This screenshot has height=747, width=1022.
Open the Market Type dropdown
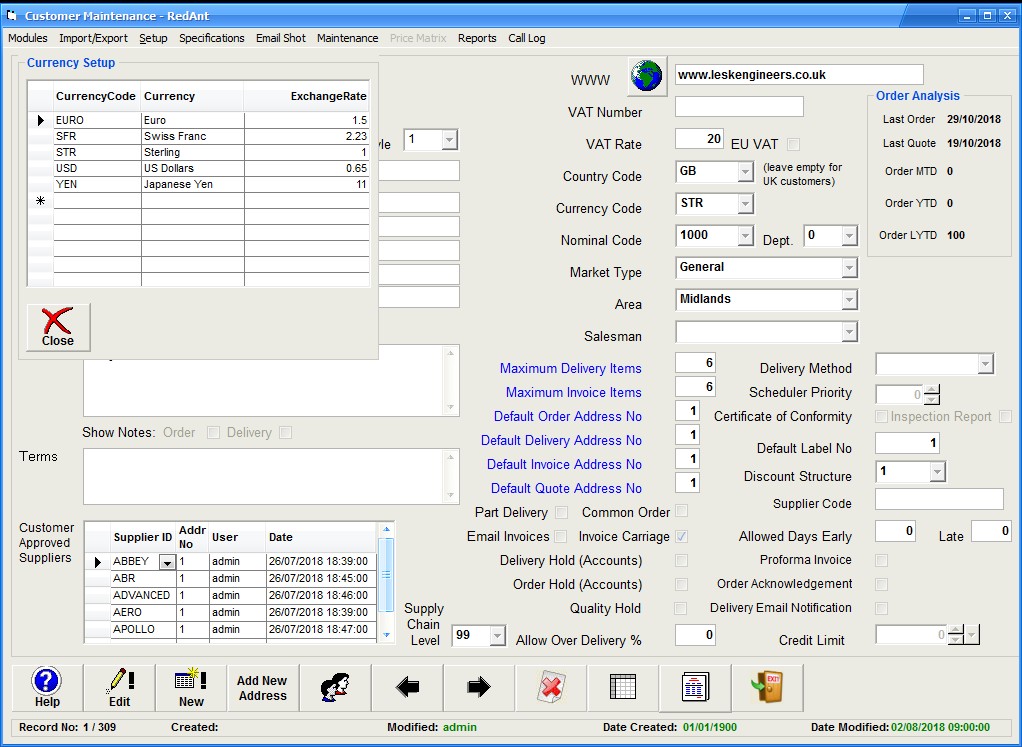point(849,268)
